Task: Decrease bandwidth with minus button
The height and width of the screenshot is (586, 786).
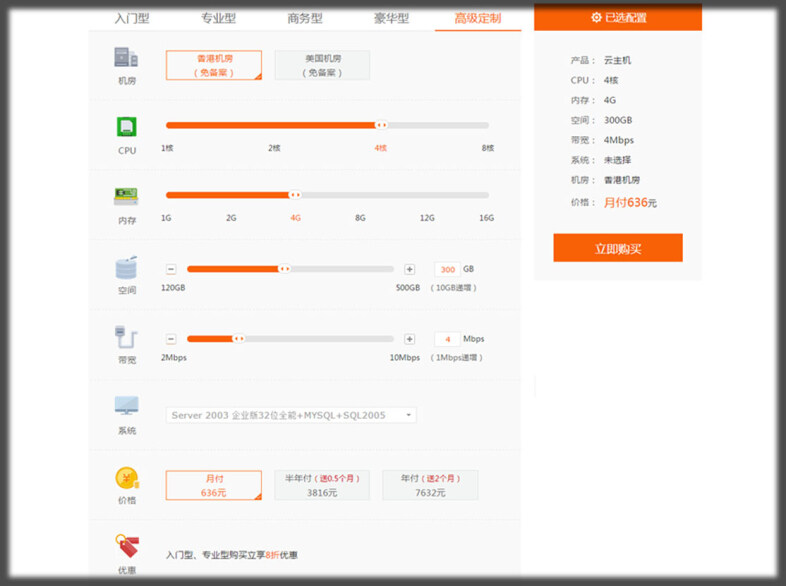Action: (171, 339)
